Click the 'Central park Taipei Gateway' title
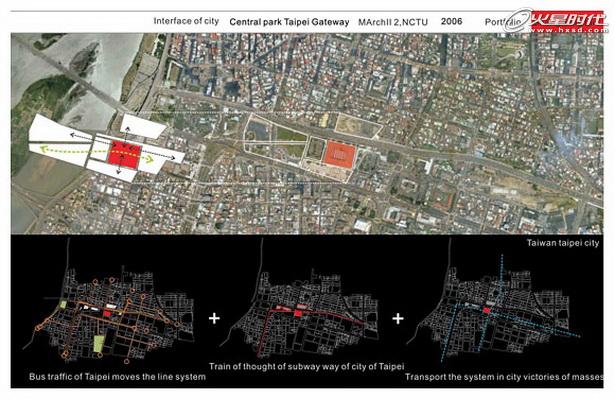Image resolution: width=615 pixels, height=399 pixels. [289, 22]
